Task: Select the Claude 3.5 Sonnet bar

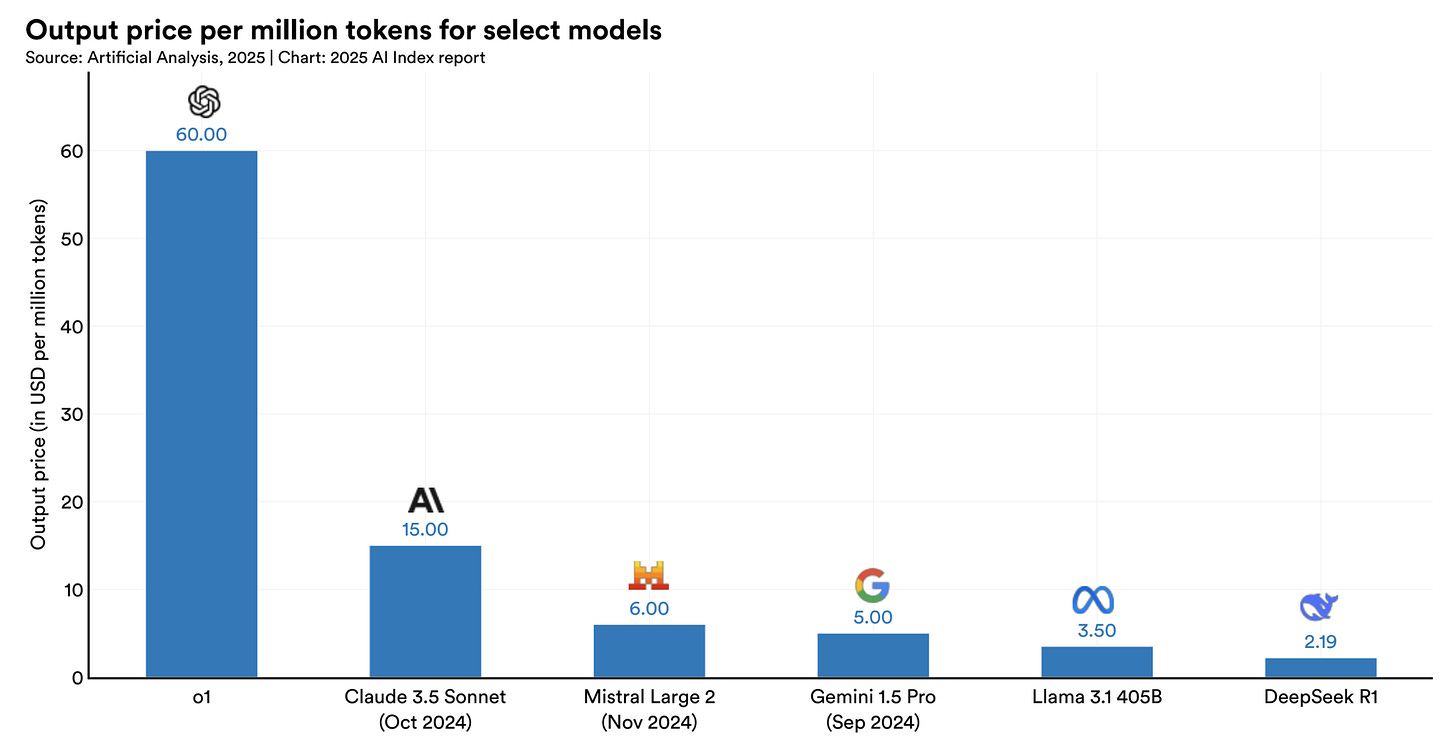Action: 425,611
